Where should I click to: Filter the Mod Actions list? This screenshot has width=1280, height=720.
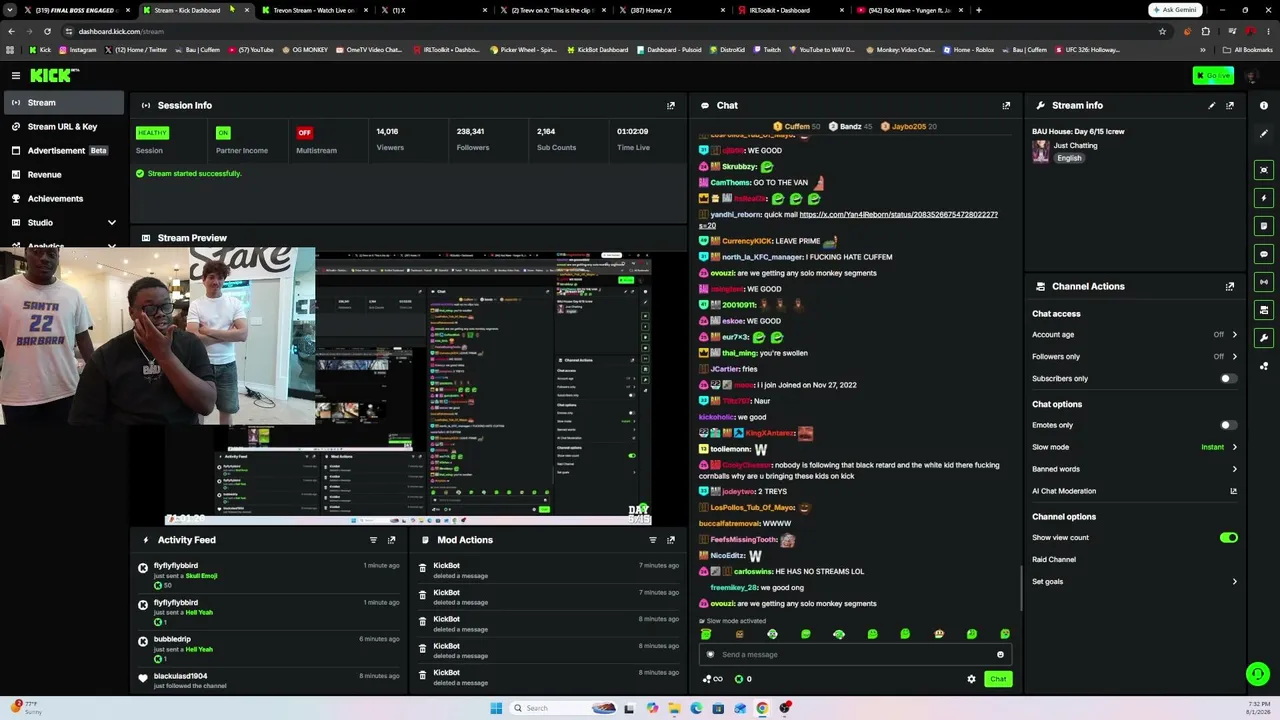click(653, 540)
